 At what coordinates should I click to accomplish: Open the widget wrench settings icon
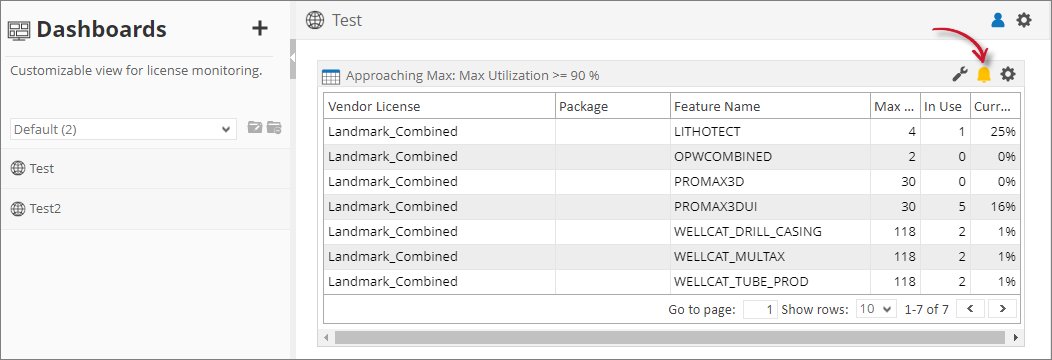pos(960,75)
